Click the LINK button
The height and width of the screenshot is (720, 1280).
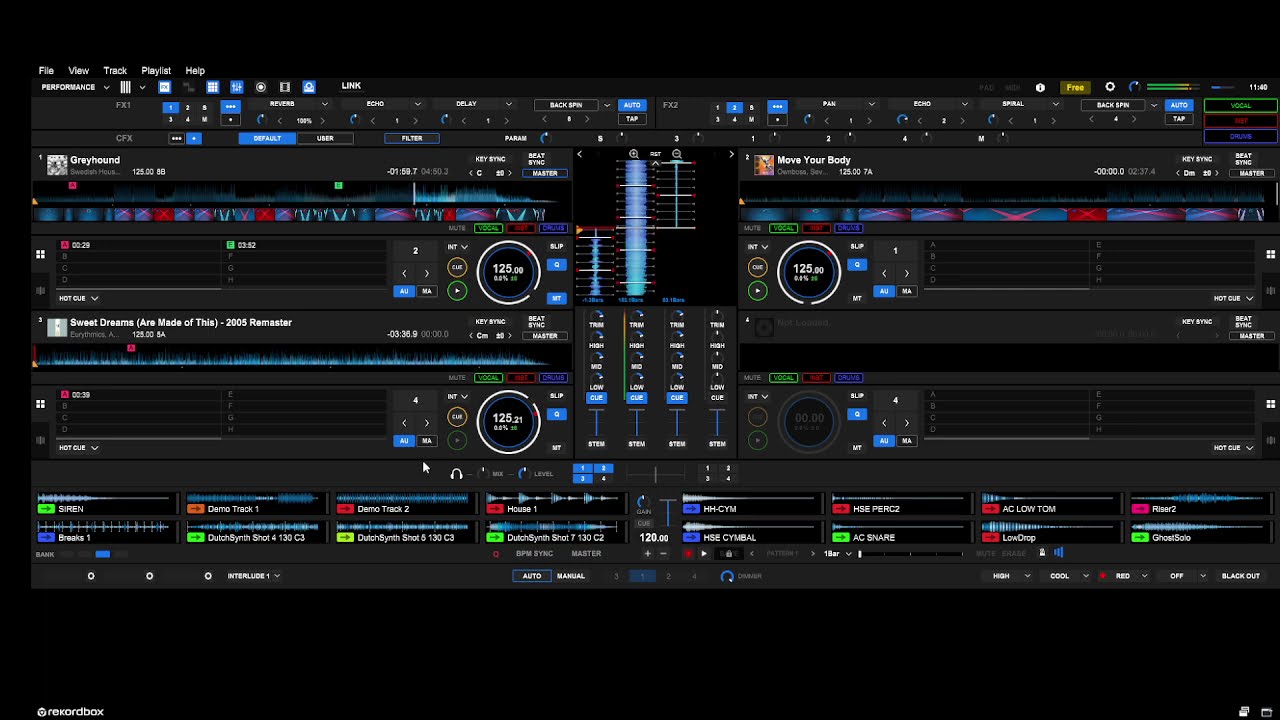coord(351,86)
